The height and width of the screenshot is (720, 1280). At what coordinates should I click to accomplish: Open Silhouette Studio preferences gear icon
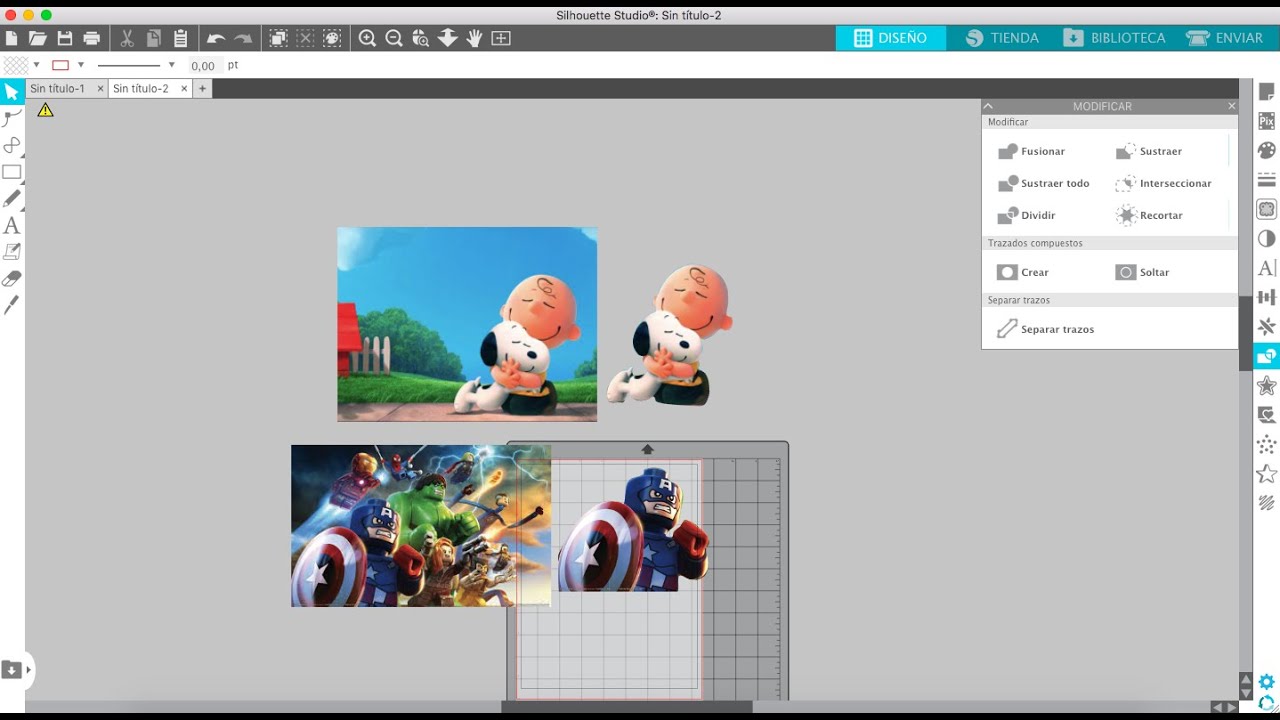coord(1267,683)
